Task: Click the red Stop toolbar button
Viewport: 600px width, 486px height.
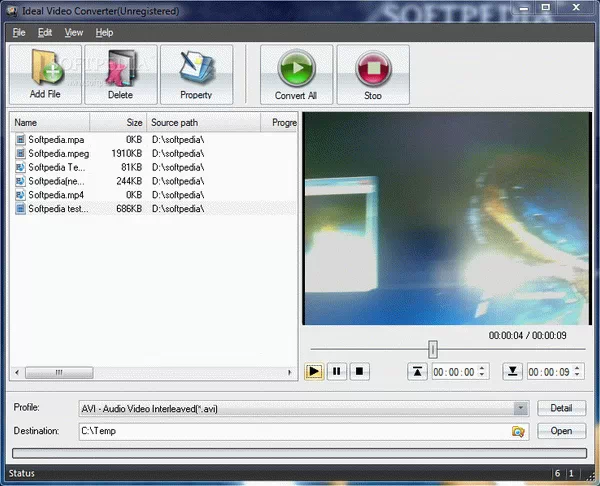Action: (373, 74)
